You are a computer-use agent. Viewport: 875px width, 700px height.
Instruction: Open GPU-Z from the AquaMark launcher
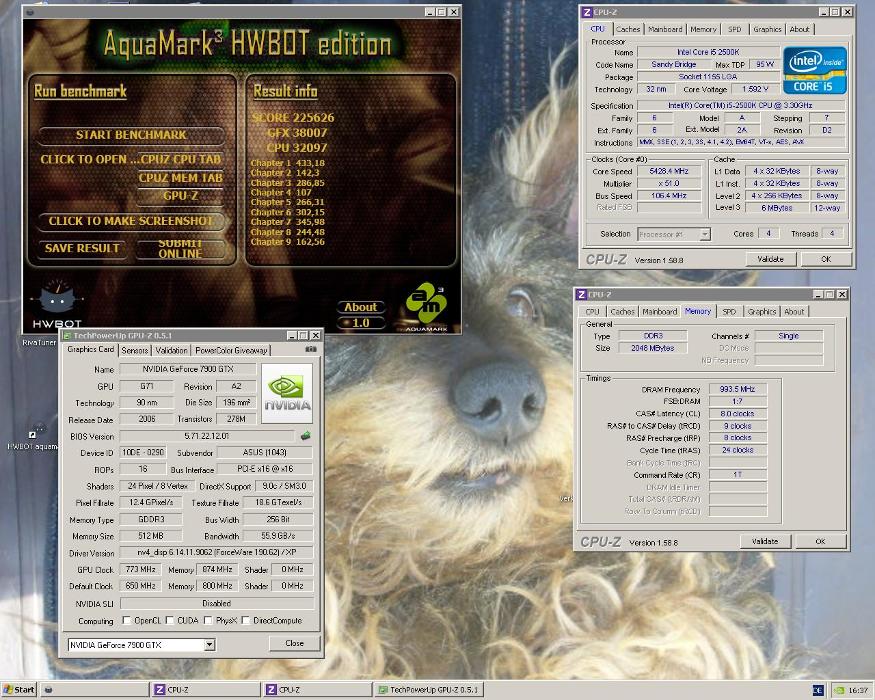(x=180, y=196)
